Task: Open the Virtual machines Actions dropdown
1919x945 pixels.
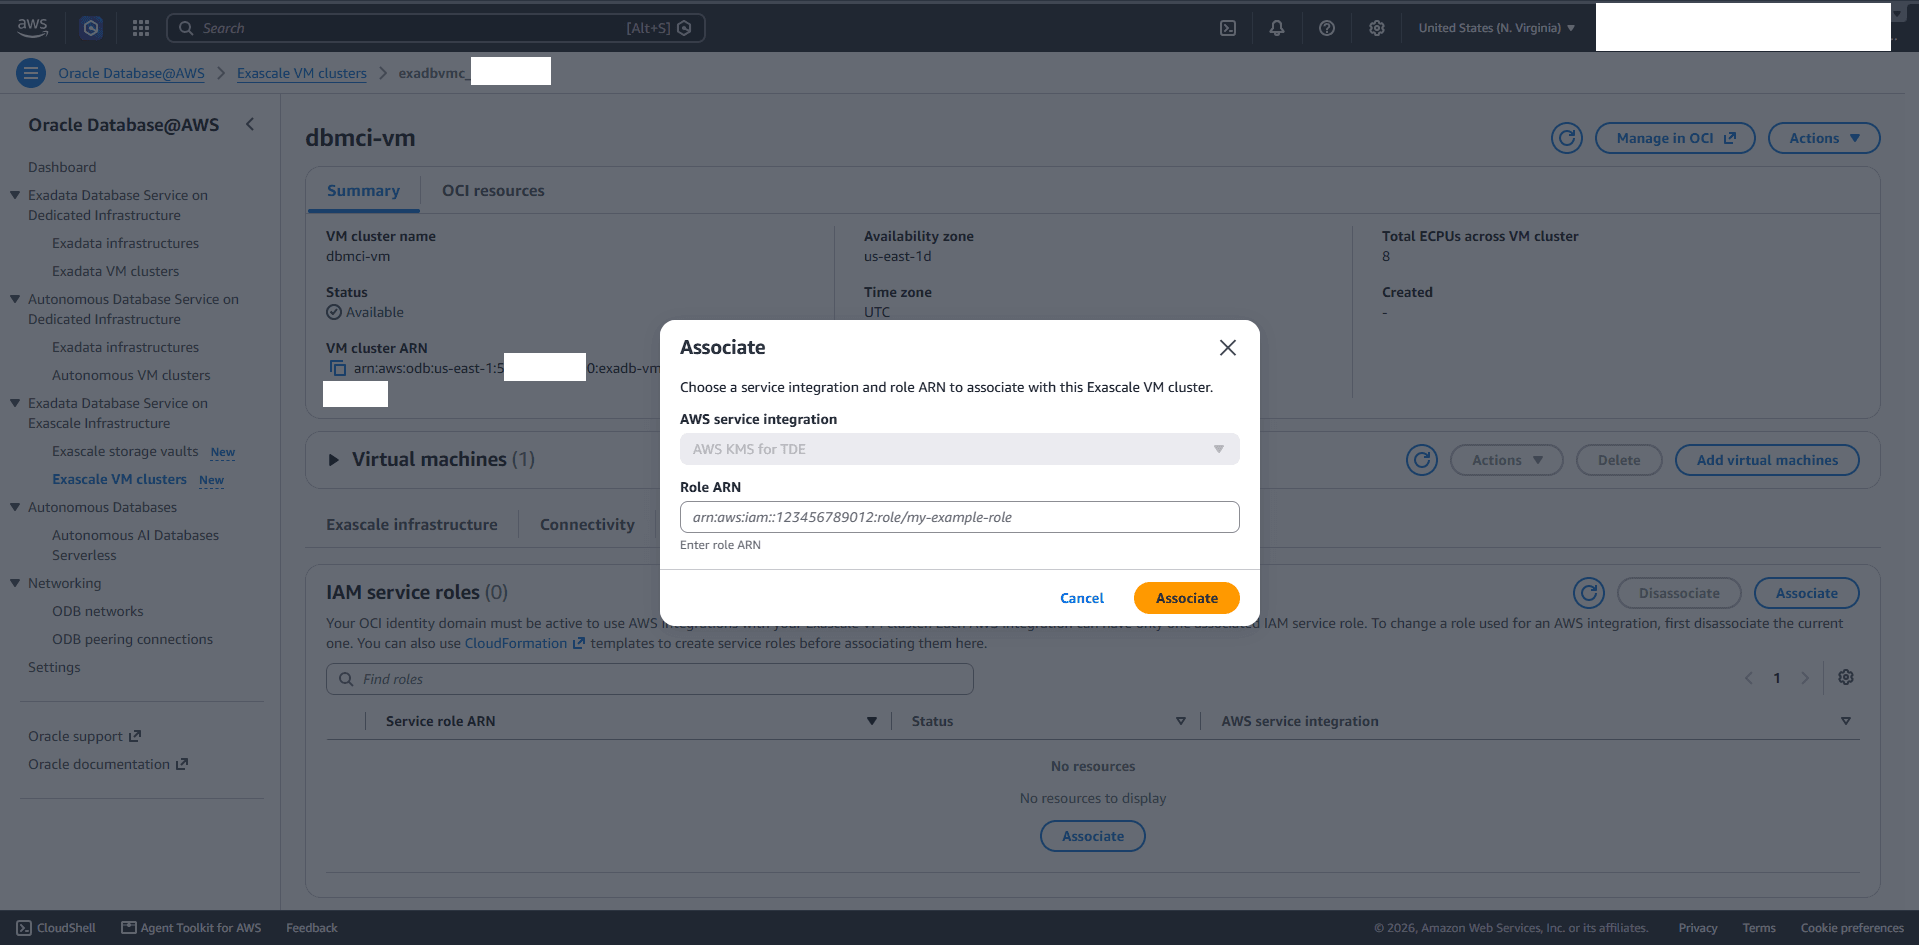Action: coord(1507,460)
